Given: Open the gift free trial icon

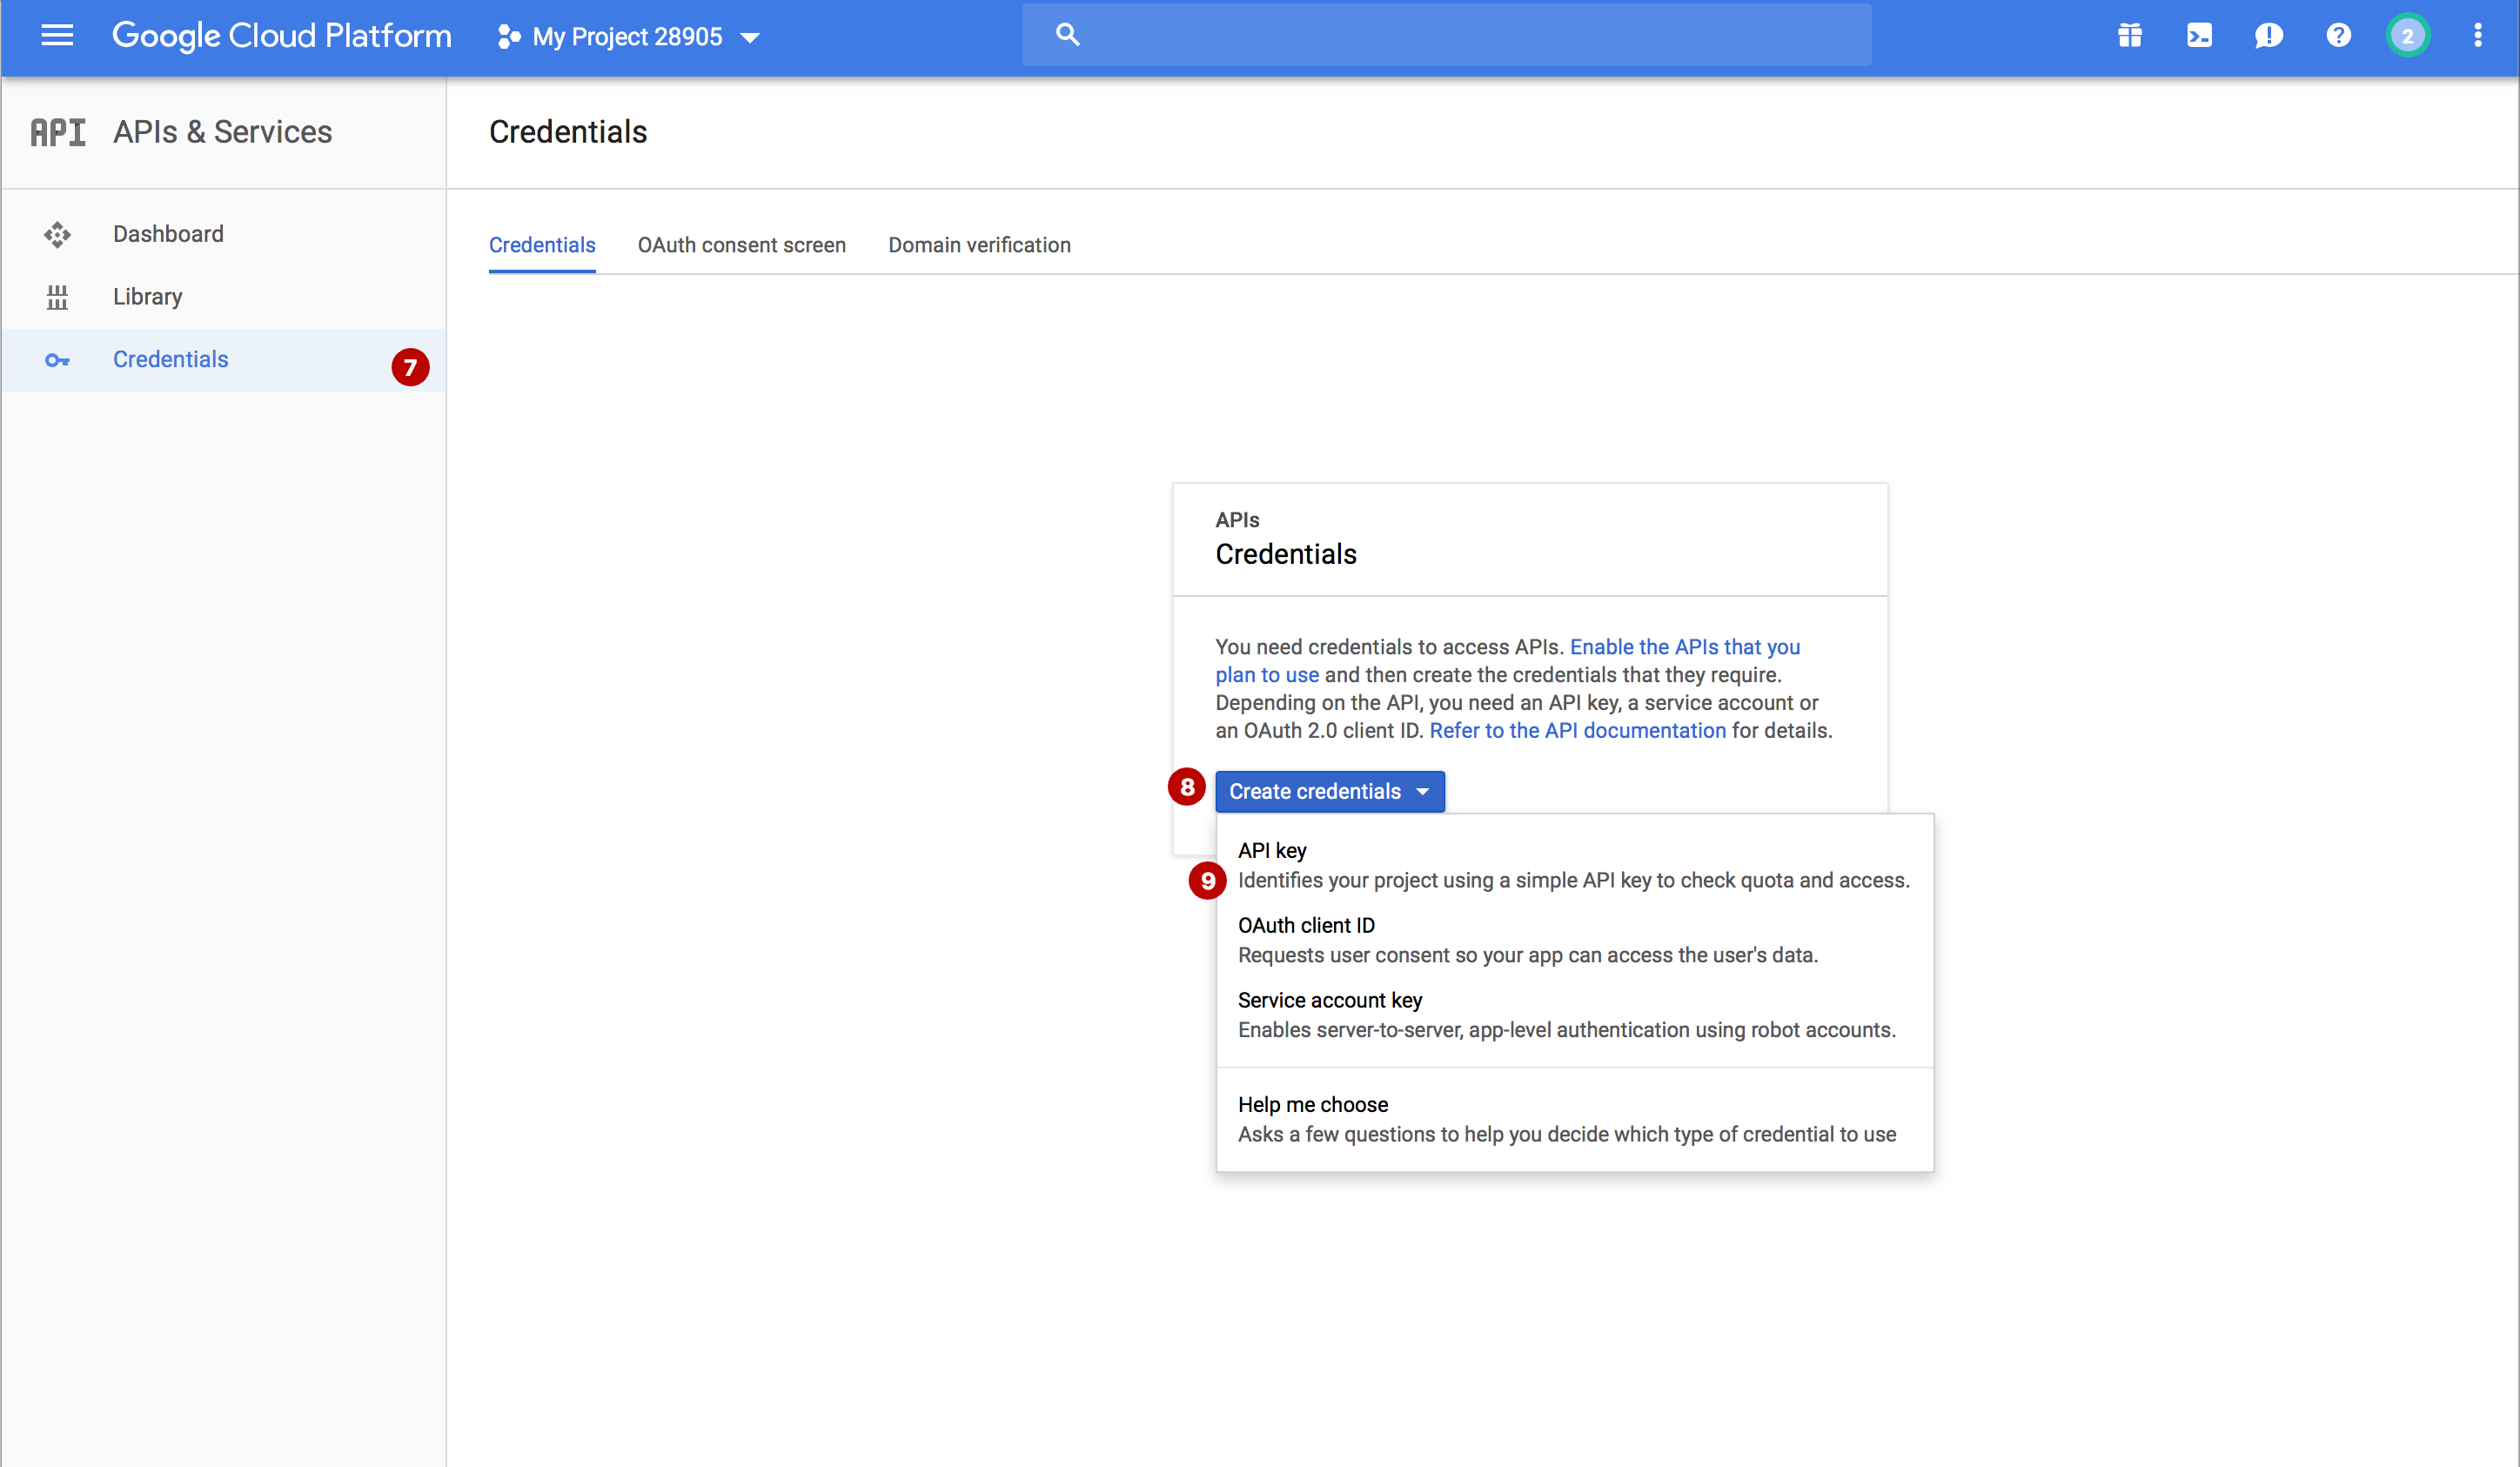Looking at the screenshot, I should click(2130, 36).
